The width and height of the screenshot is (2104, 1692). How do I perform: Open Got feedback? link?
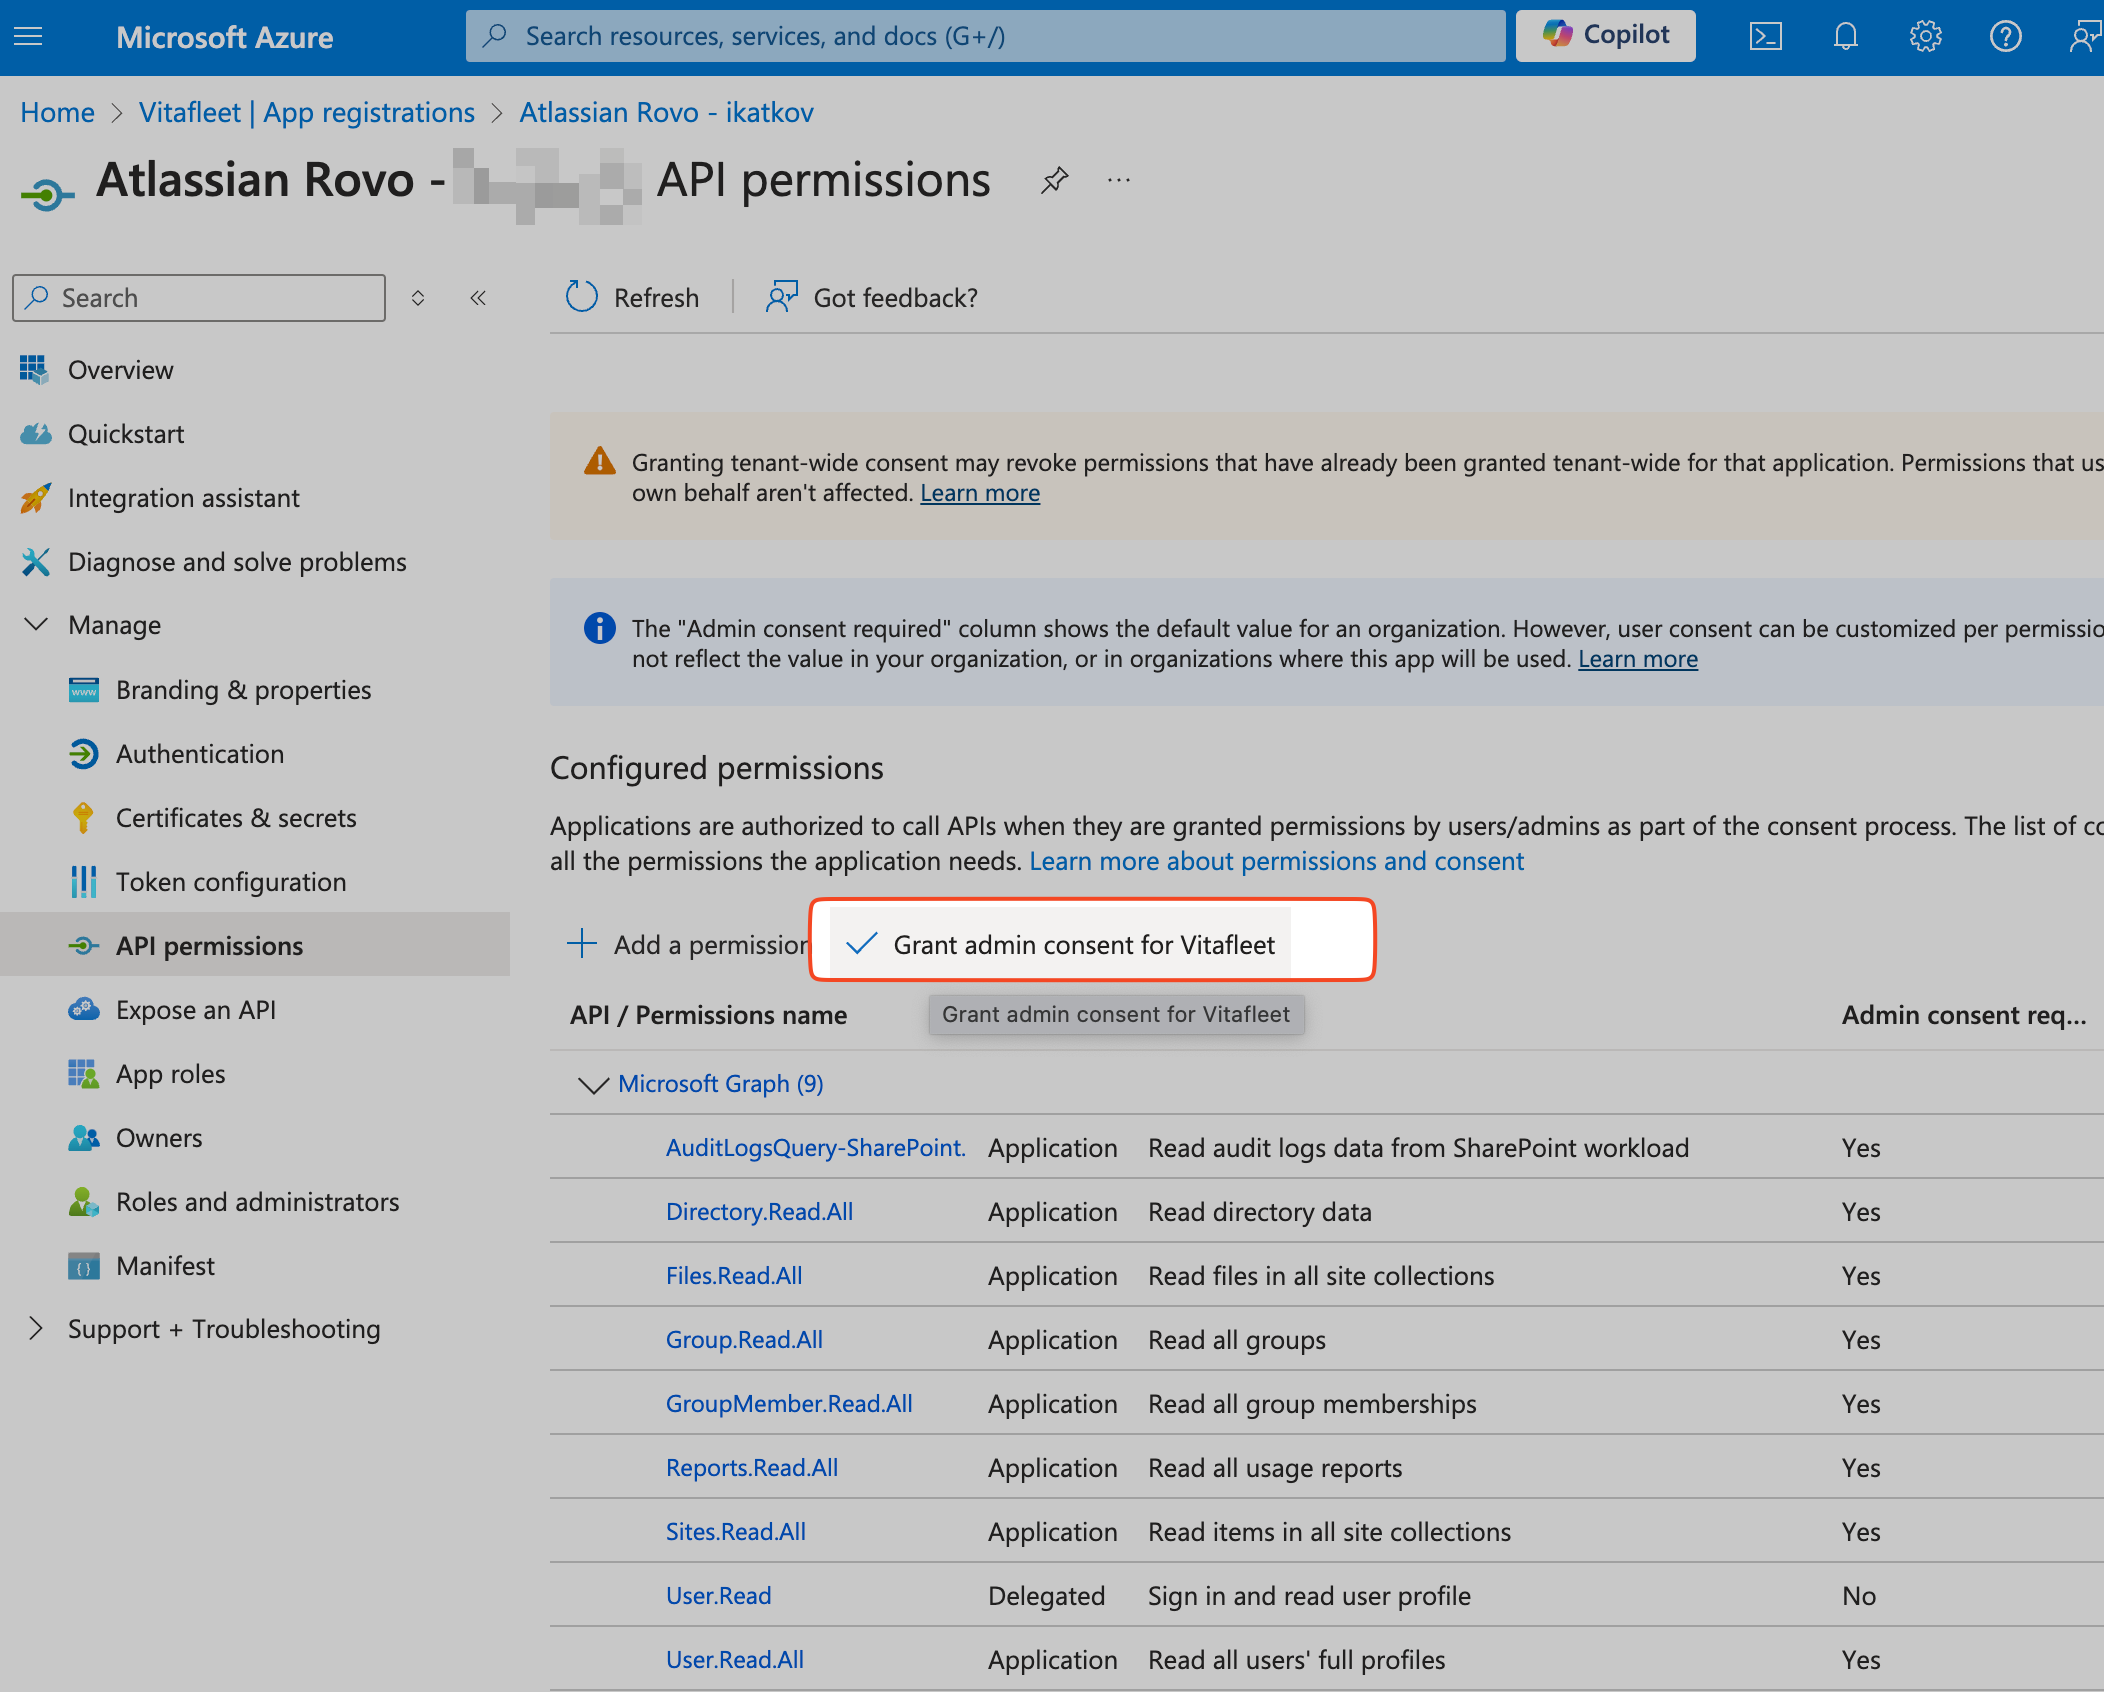pos(872,298)
